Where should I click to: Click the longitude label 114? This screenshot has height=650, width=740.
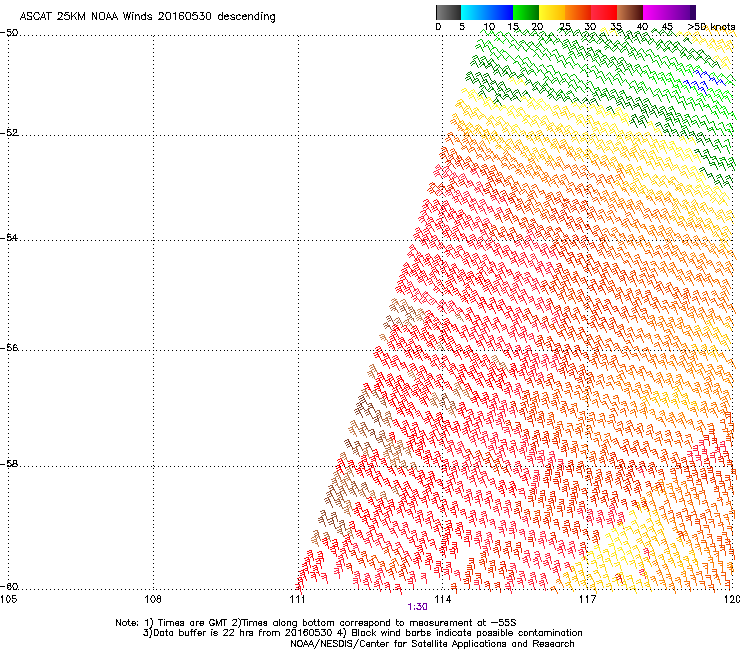(x=443, y=599)
